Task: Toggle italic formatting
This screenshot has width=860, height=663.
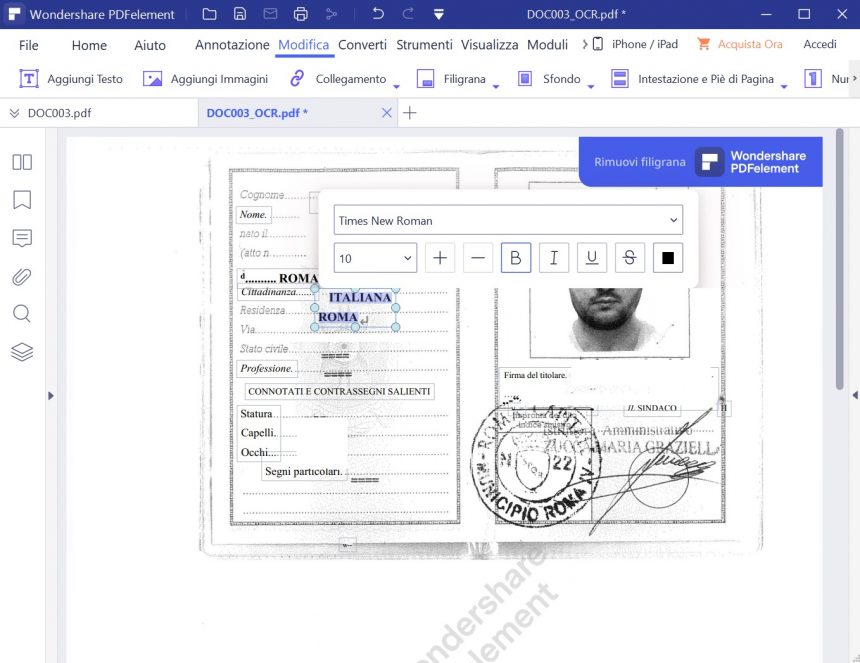Action: tap(554, 258)
